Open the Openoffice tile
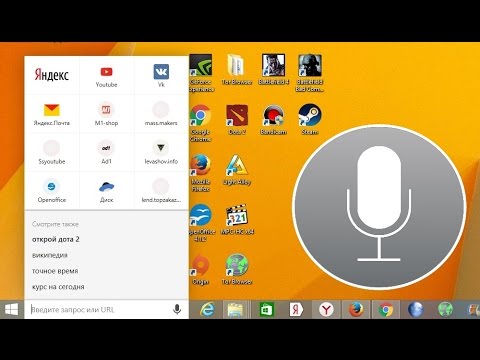 (x=52, y=191)
